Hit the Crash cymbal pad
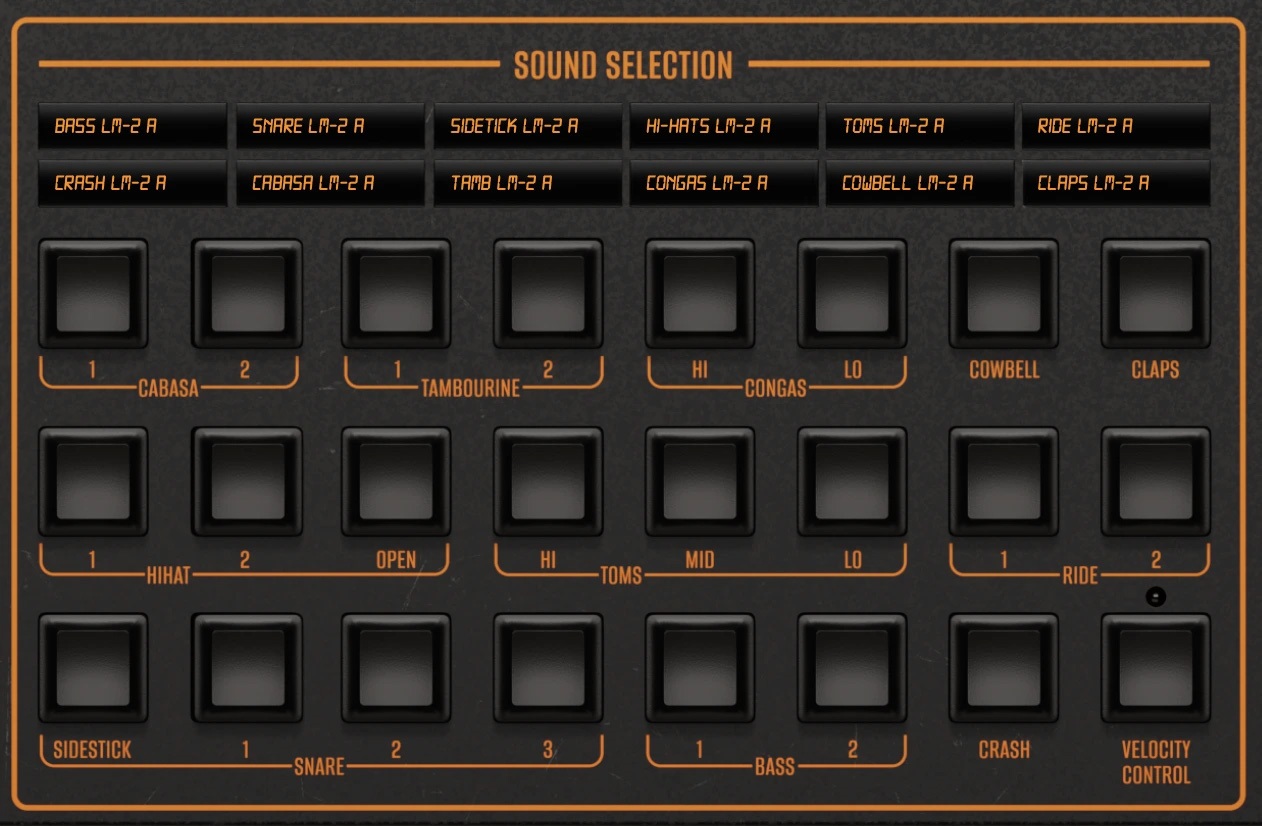The height and width of the screenshot is (826, 1262). [x=1003, y=667]
